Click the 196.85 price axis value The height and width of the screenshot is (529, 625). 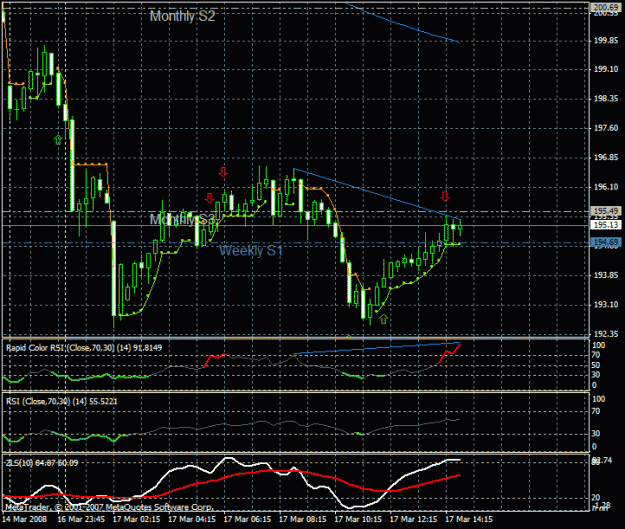click(x=606, y=157)
